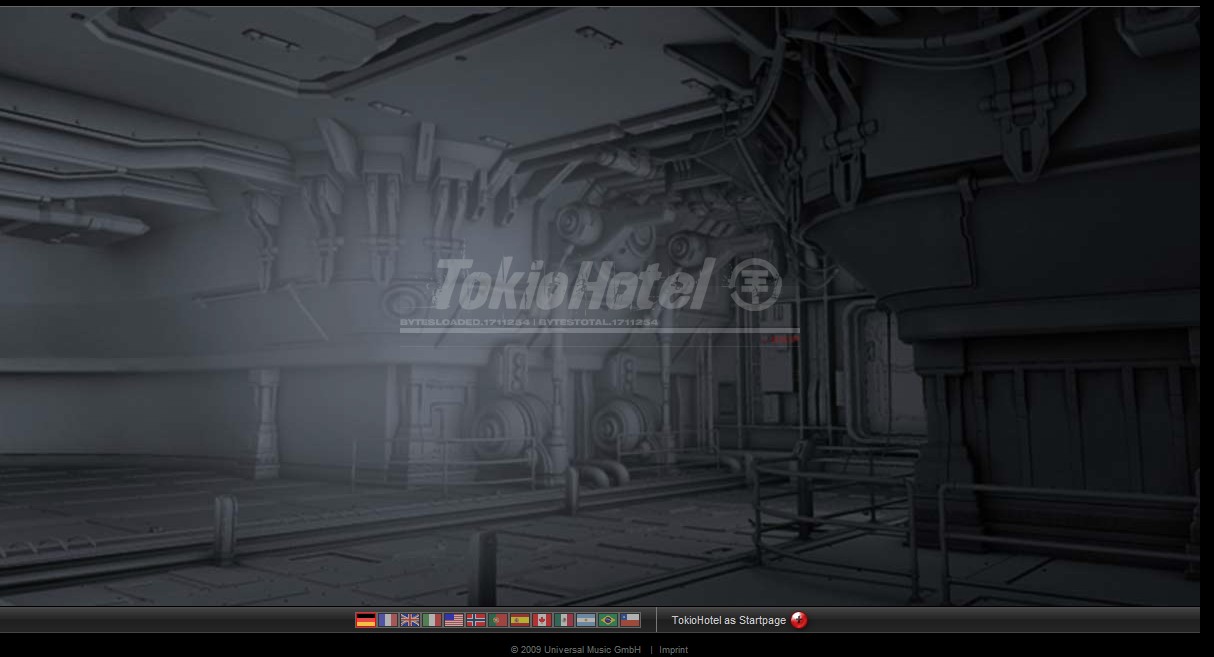
Task: Choose the French flag language
Action: (x=388, y=620)
